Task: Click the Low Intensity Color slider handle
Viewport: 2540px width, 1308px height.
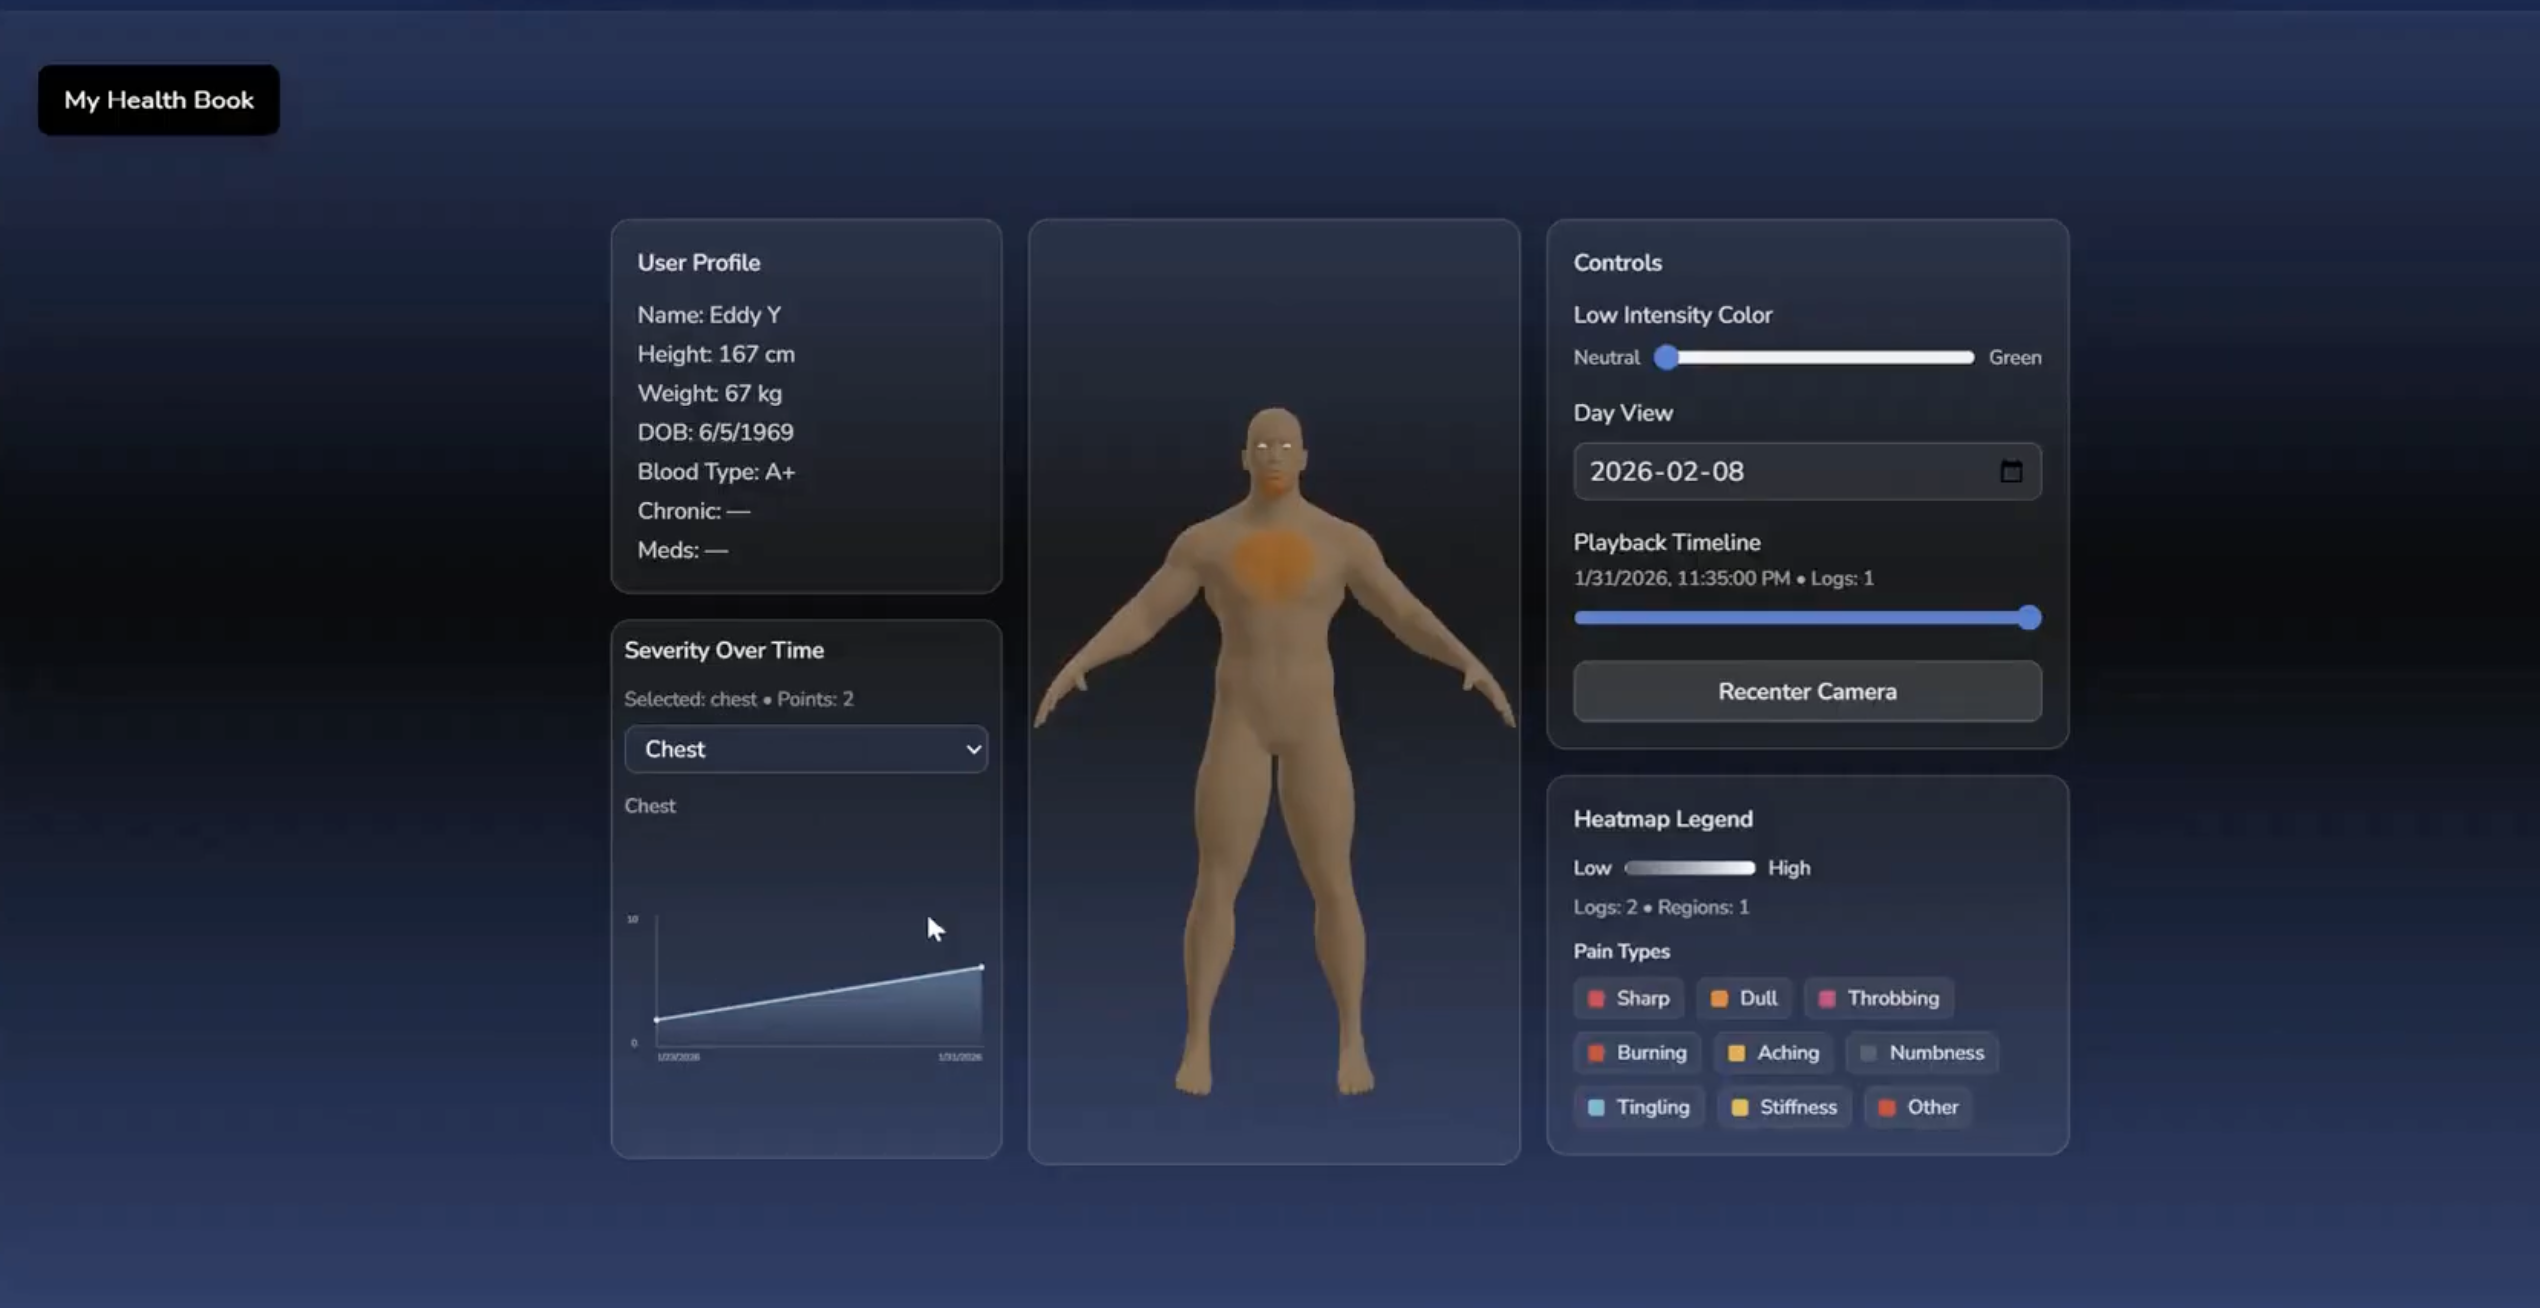Action: coord(1666,357)
